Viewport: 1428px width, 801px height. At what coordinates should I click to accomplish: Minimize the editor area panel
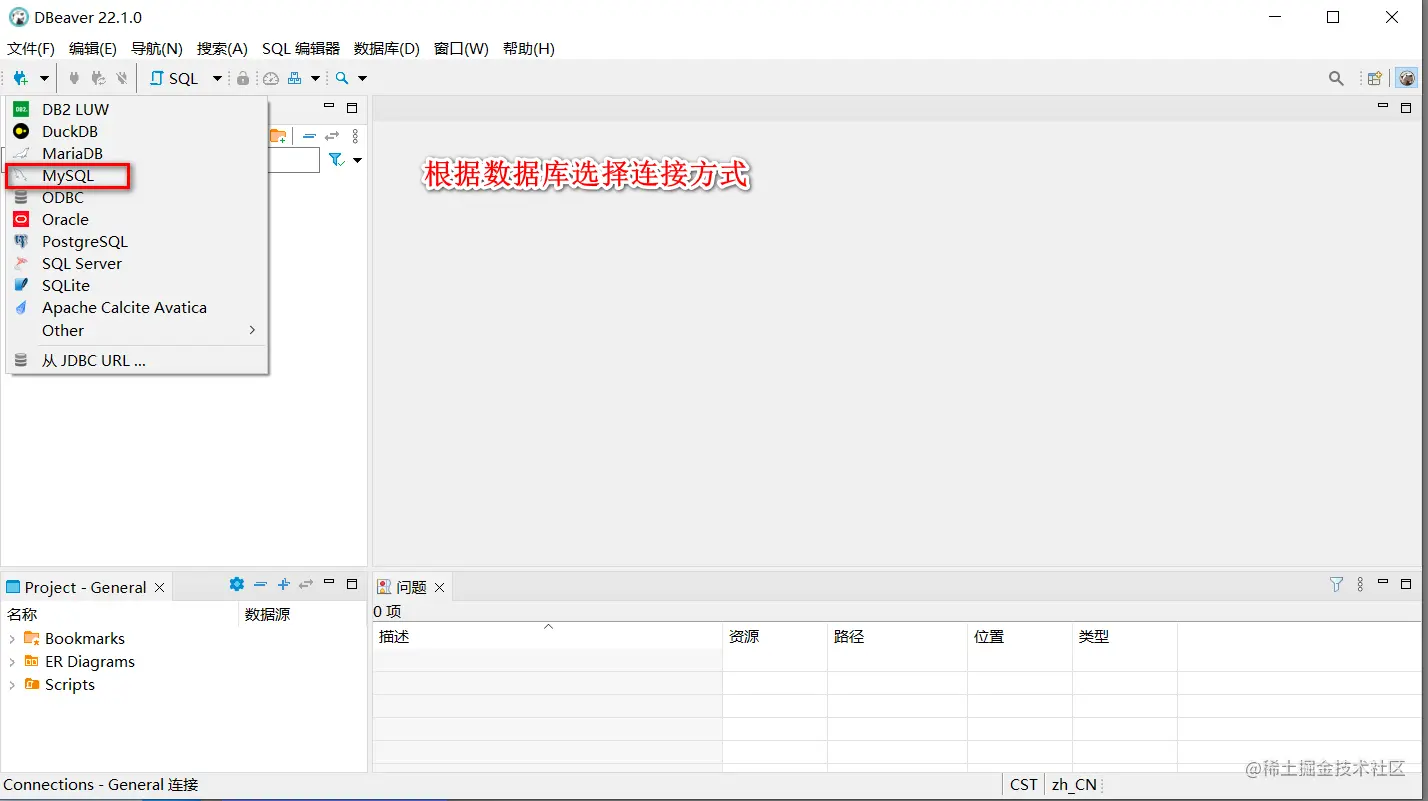[x=1383, y=106]
